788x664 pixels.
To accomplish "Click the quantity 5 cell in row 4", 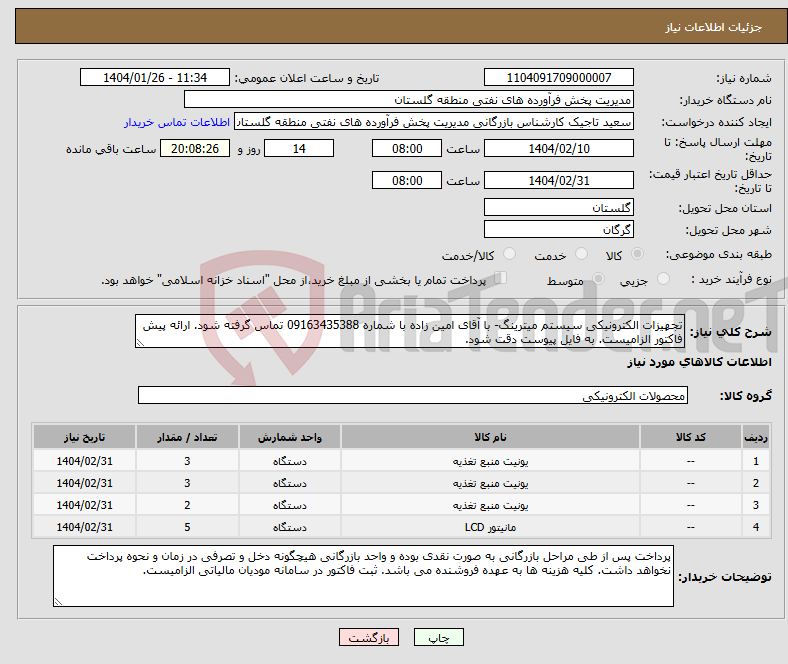I will click(x=187, y=527).
